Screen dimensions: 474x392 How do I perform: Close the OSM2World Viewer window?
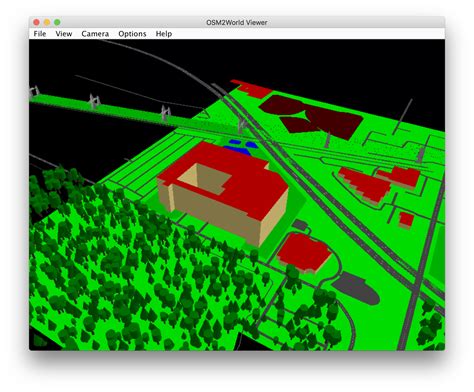37,22
